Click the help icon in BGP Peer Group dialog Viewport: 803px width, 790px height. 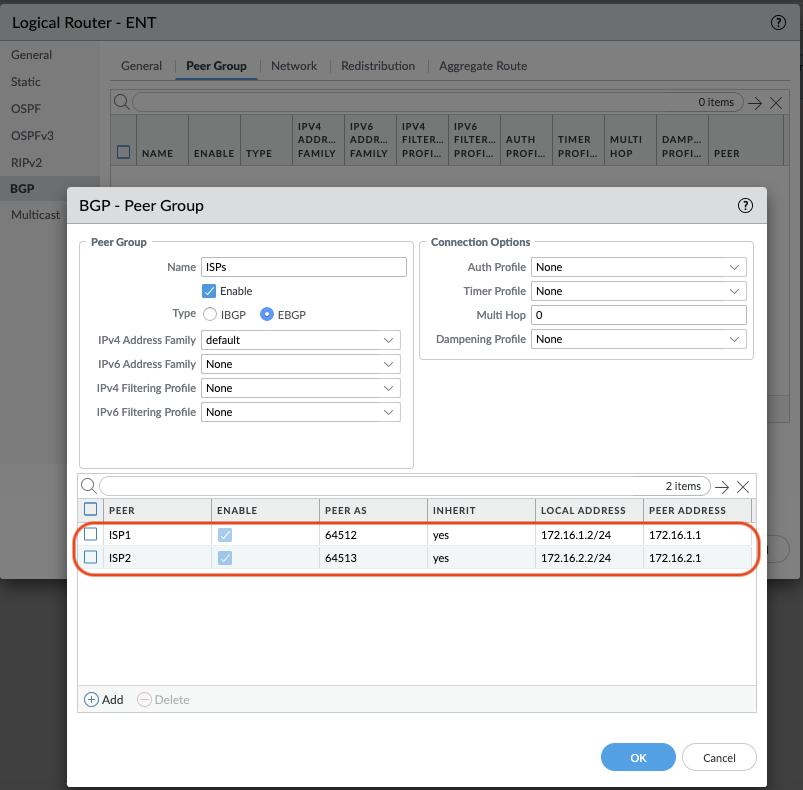click(744, 206)
